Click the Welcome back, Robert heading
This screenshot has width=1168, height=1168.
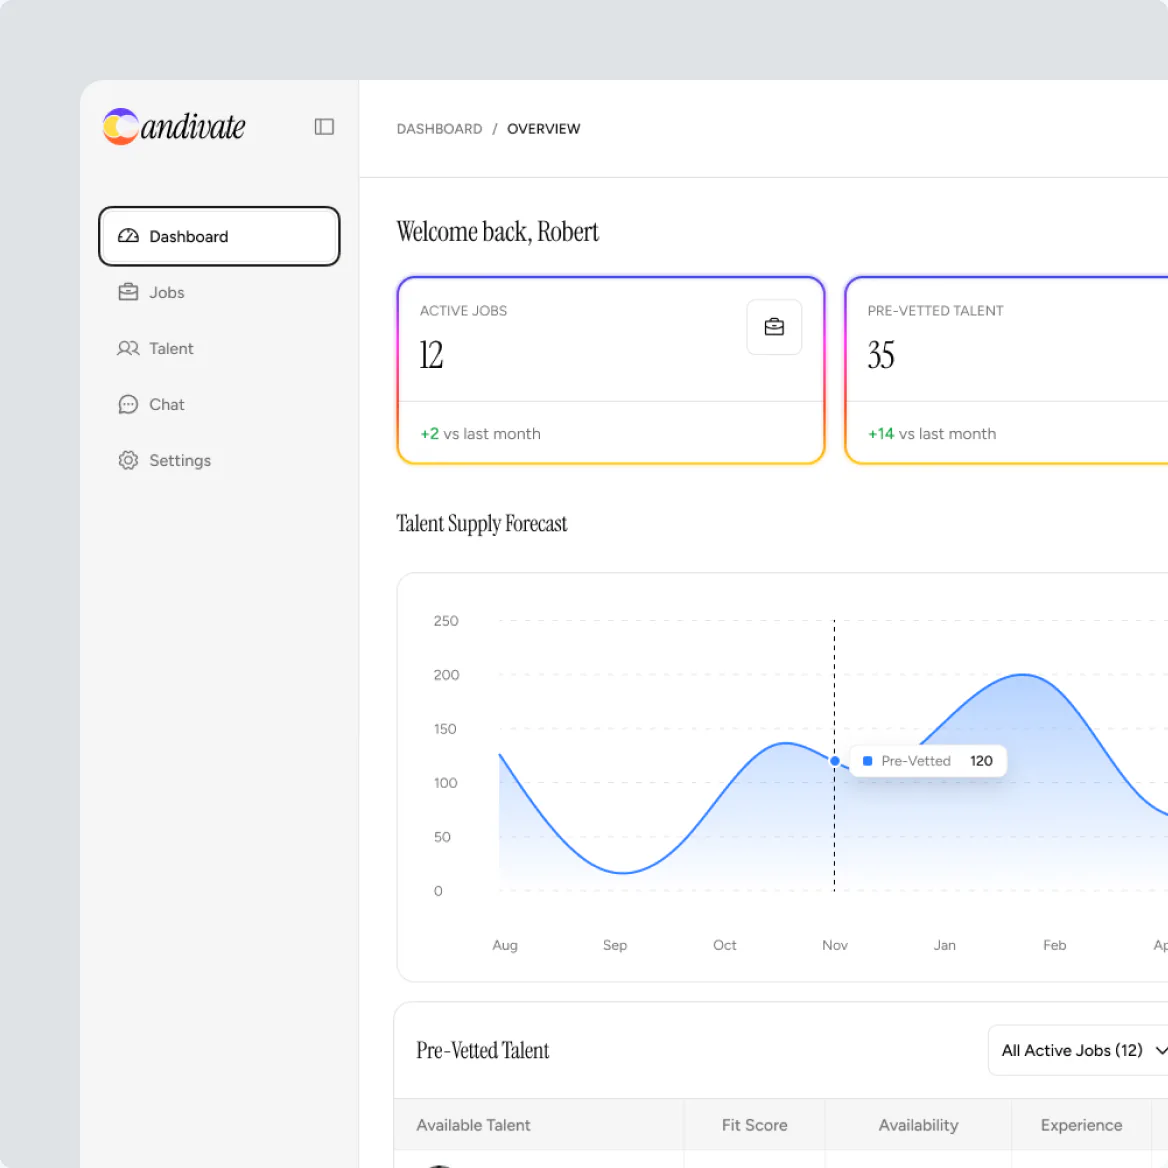(497, 232)
